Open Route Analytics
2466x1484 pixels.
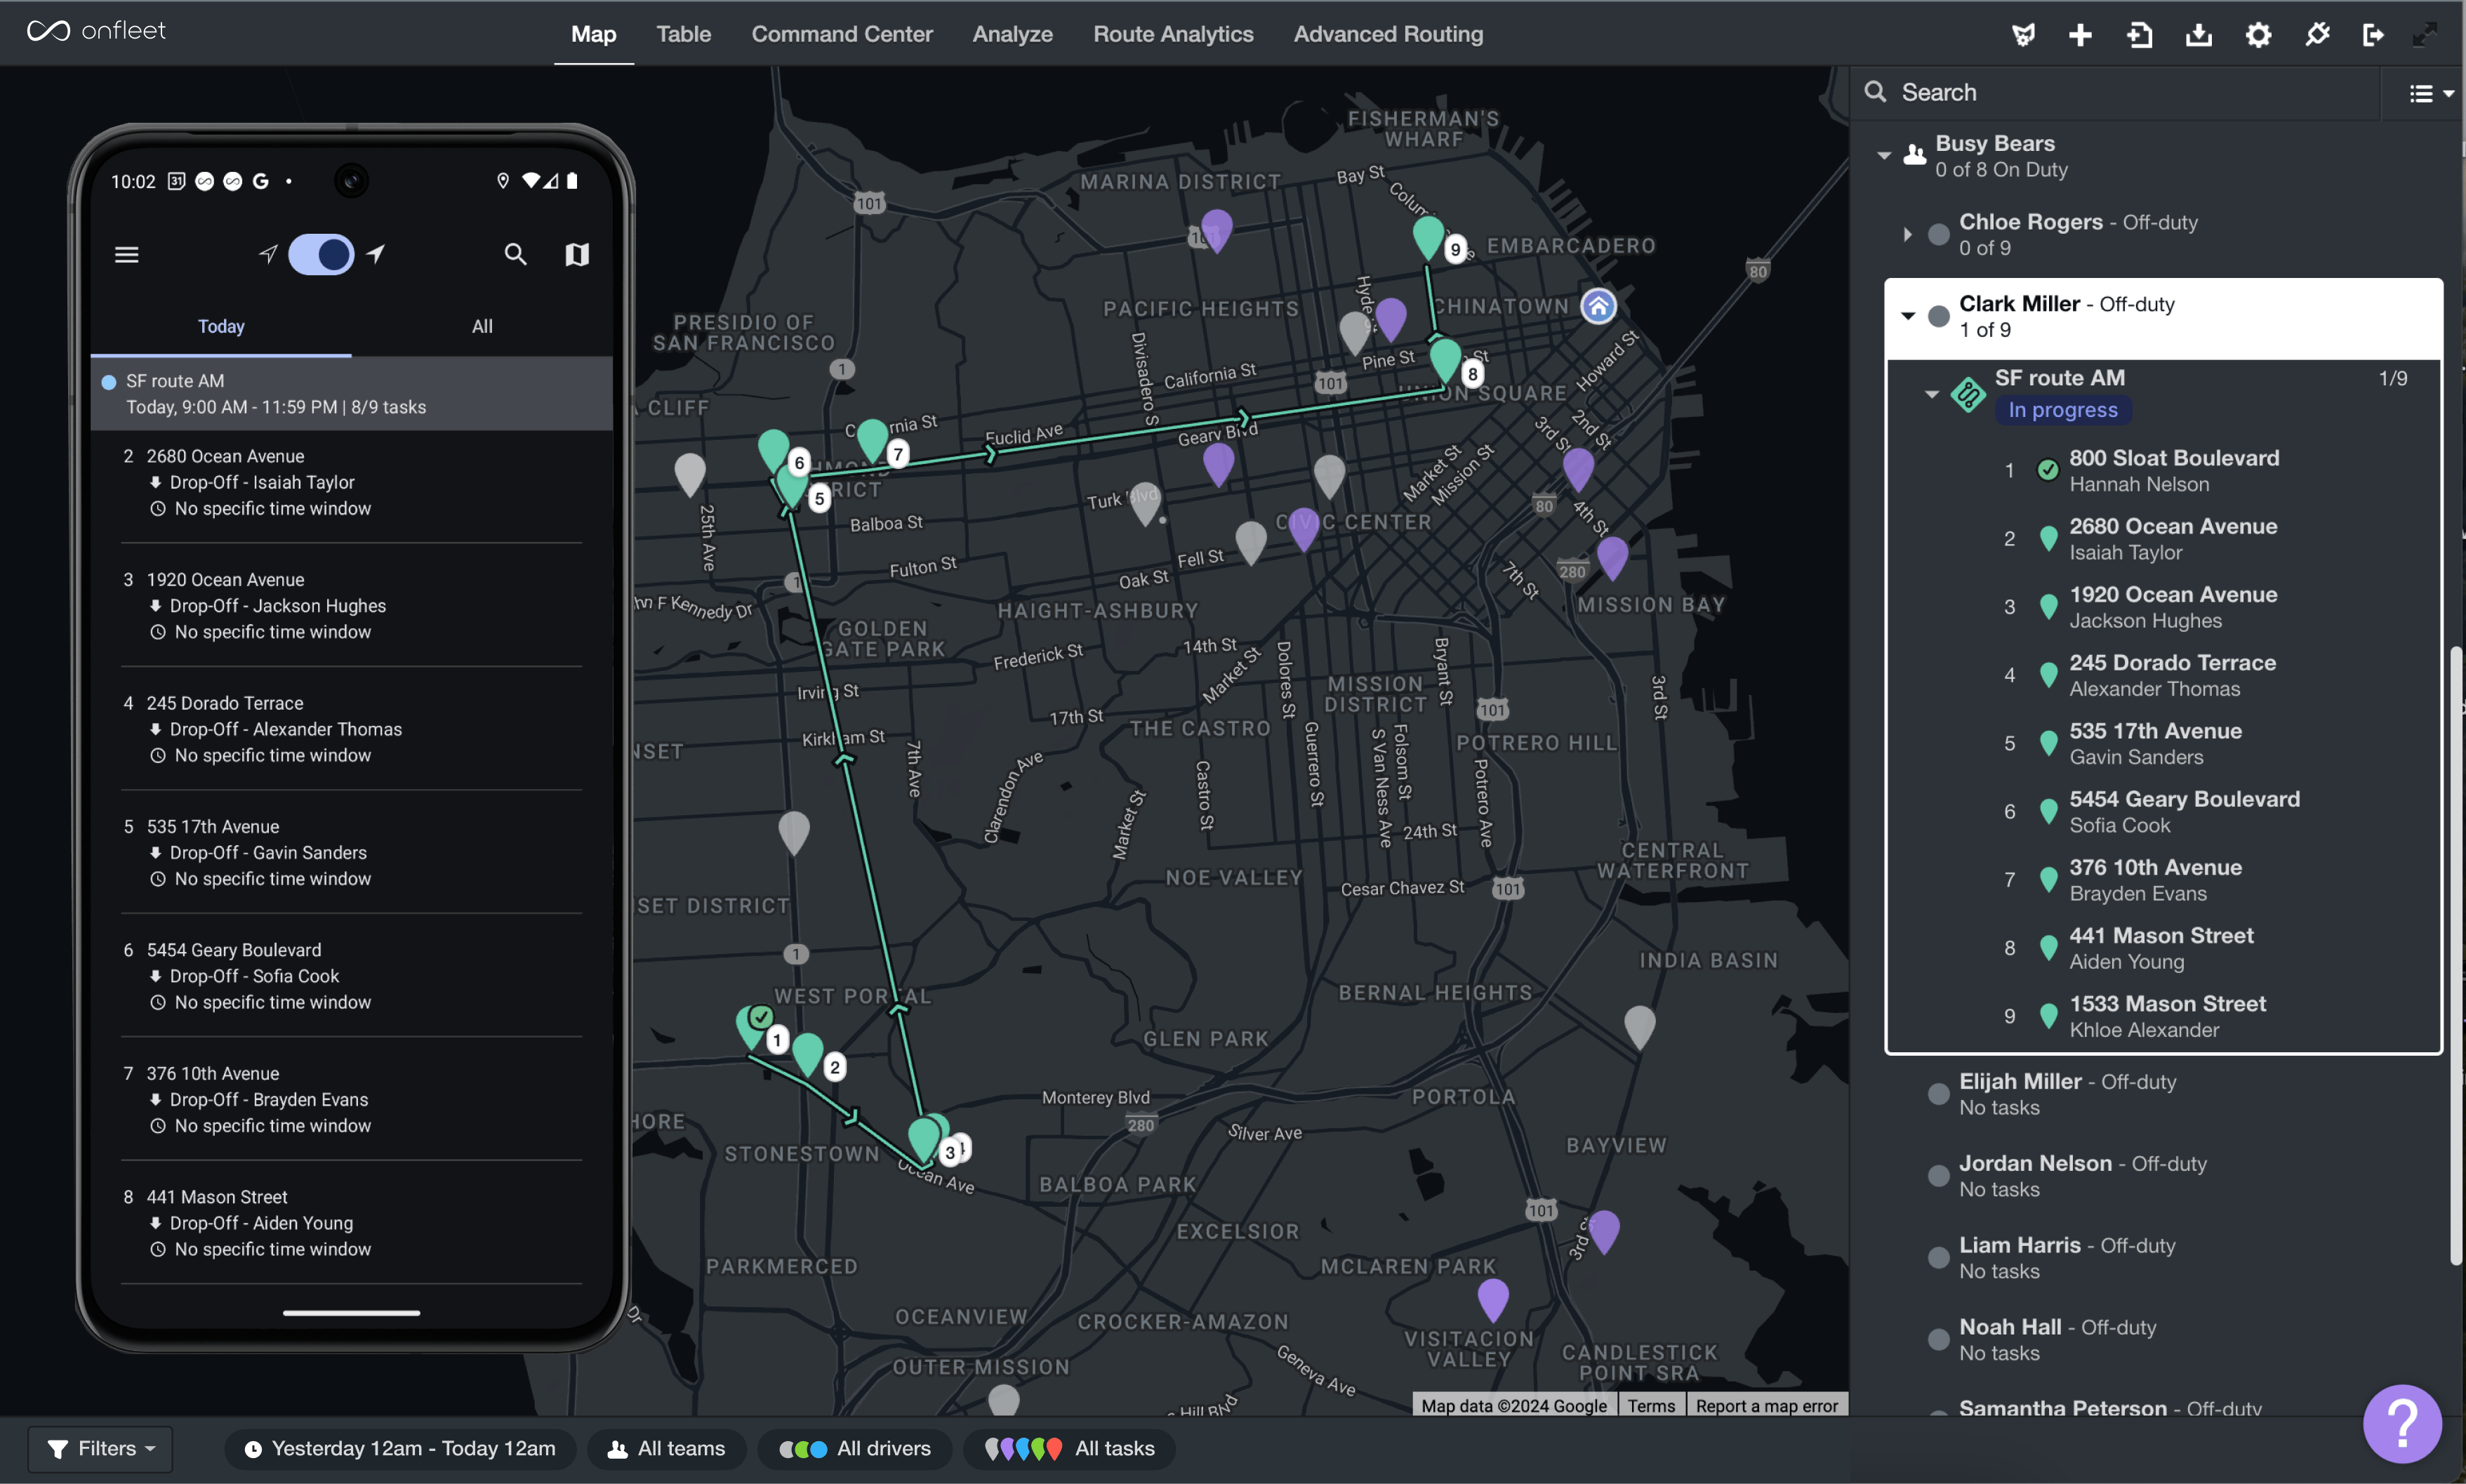(1173, 33)
